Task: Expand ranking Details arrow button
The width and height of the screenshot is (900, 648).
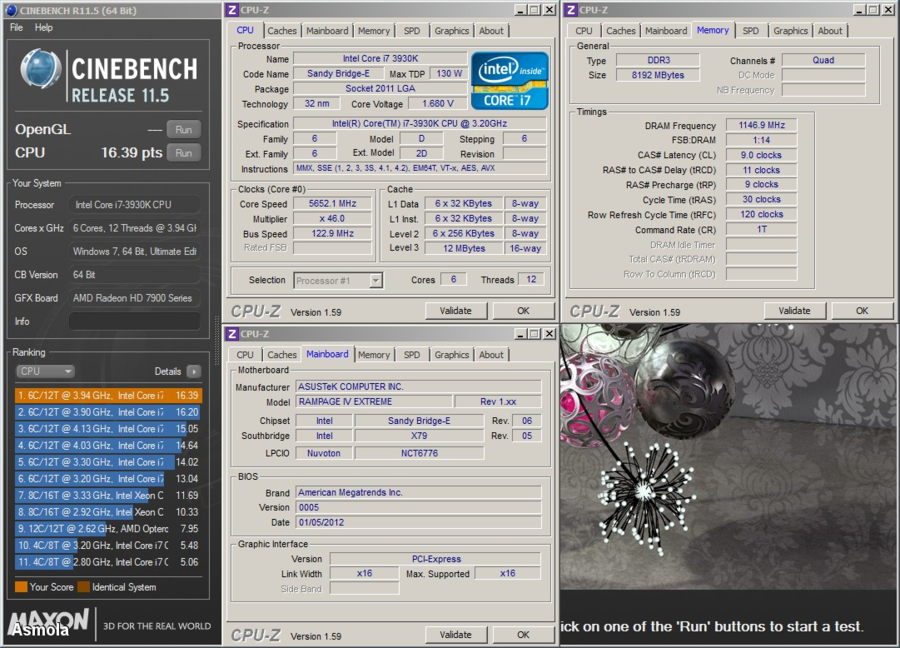Action: tap(194, 371)
